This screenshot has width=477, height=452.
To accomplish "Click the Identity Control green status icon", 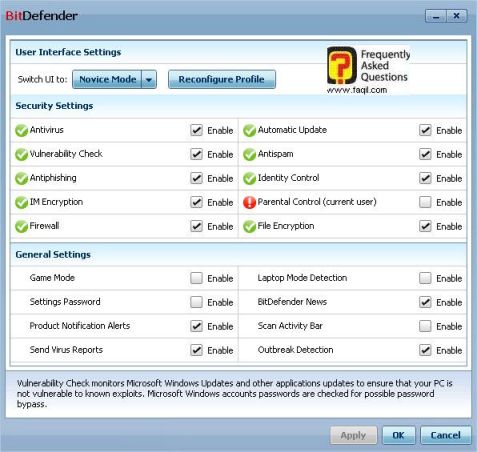I will pos(249,178).
